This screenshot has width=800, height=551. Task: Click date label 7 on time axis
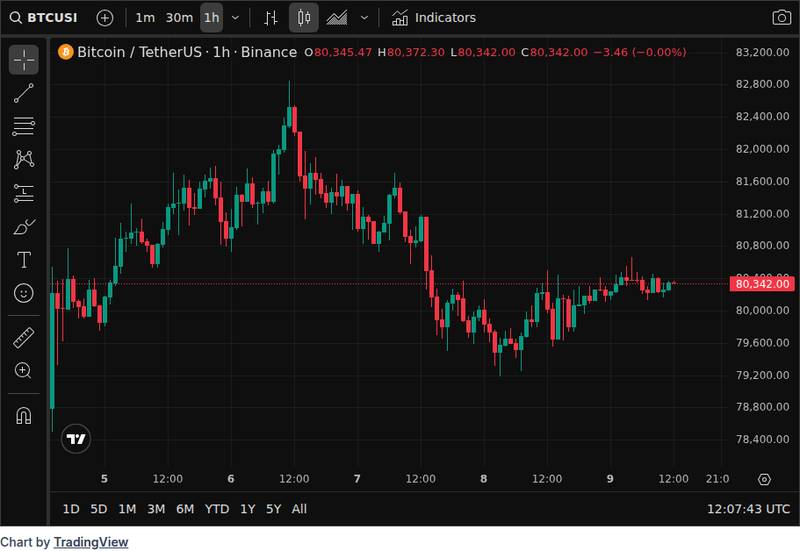pos(357,479)
